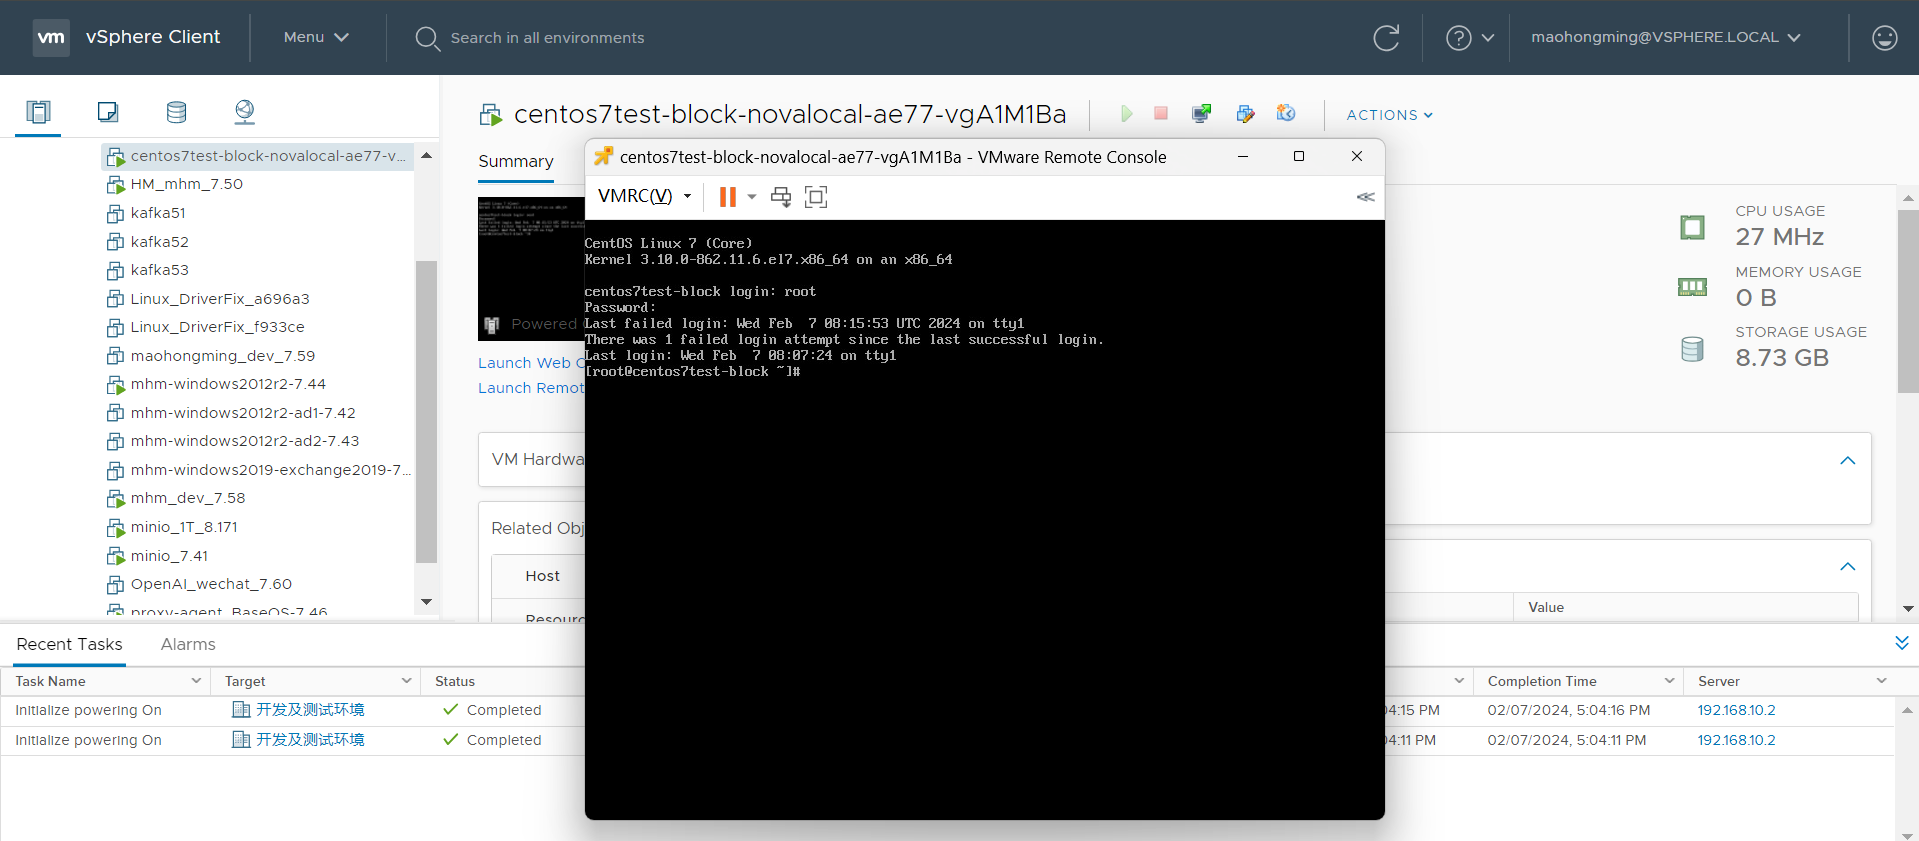Open target link in second task row
This screenshot has height=841, width=1919.
310,740
